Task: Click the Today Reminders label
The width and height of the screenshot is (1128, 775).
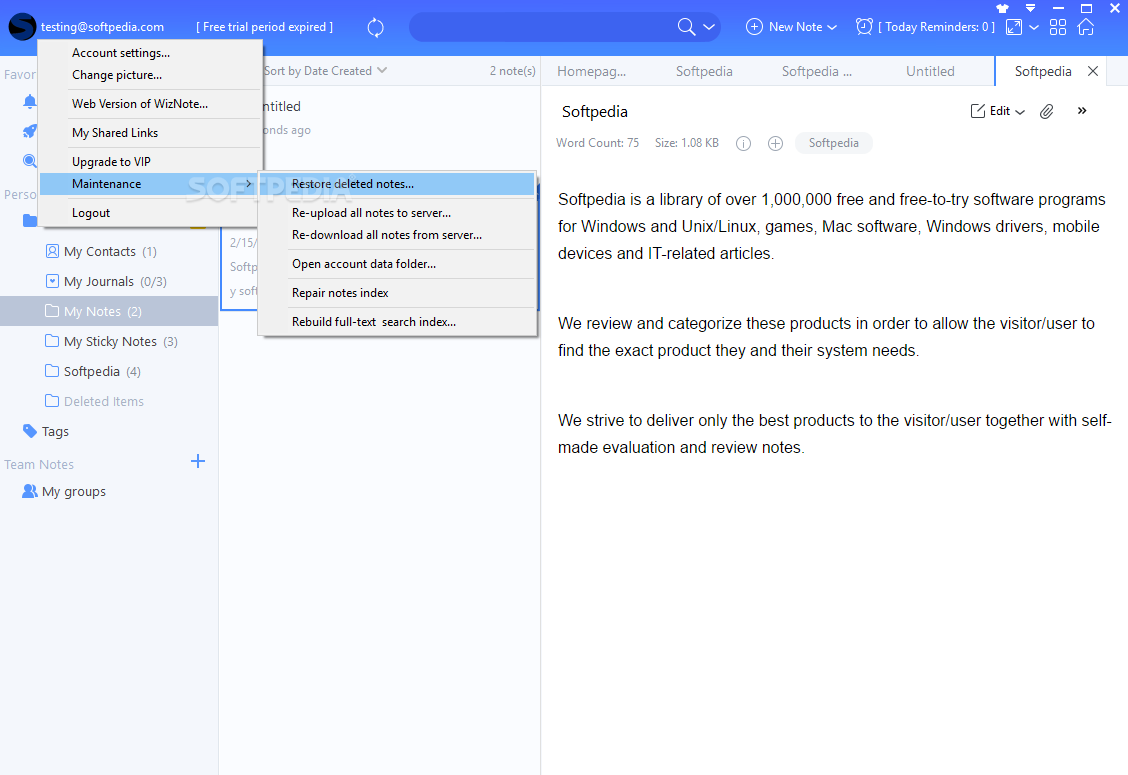Action: tap(936, 27)
